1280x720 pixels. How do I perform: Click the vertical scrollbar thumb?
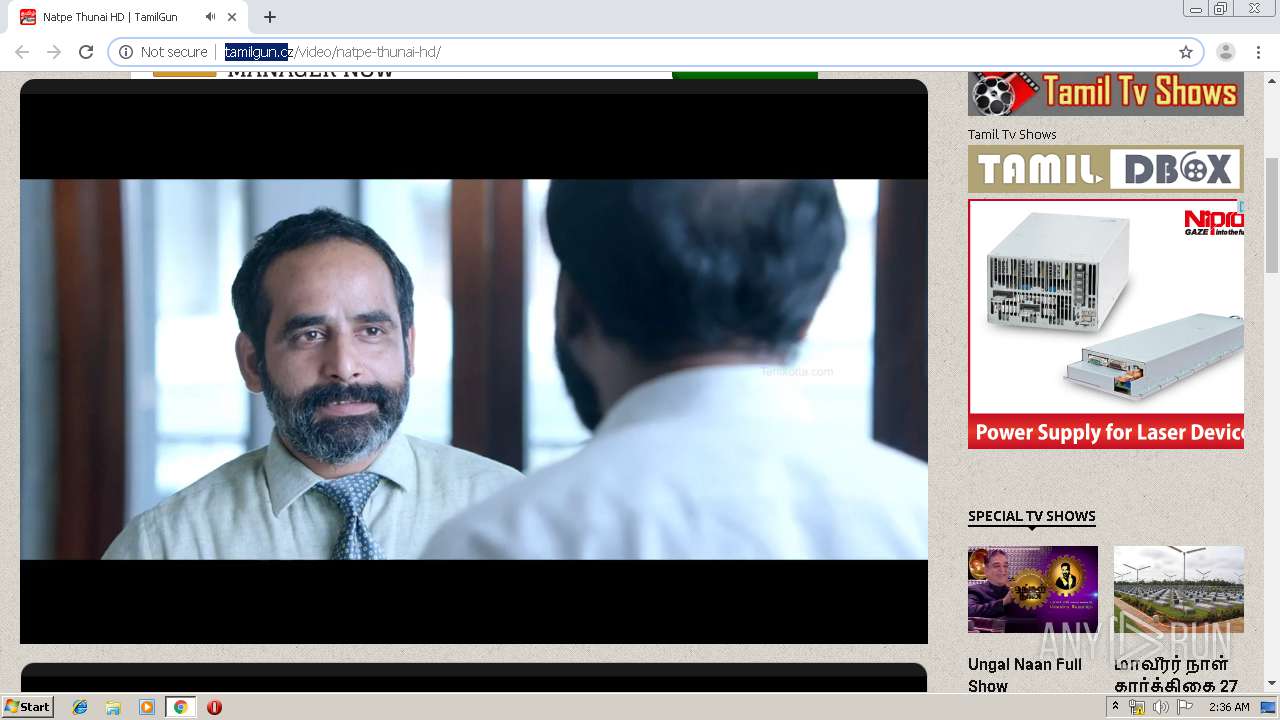[x=1272, y=215]
